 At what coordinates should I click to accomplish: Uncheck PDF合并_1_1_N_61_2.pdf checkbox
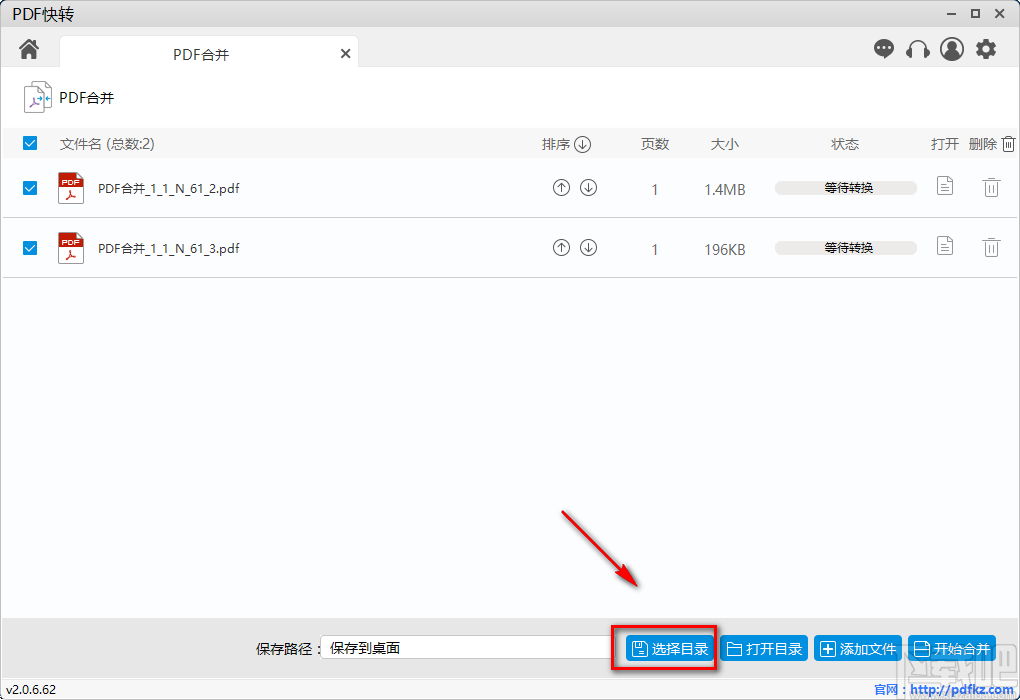click(x=30, y=188)
